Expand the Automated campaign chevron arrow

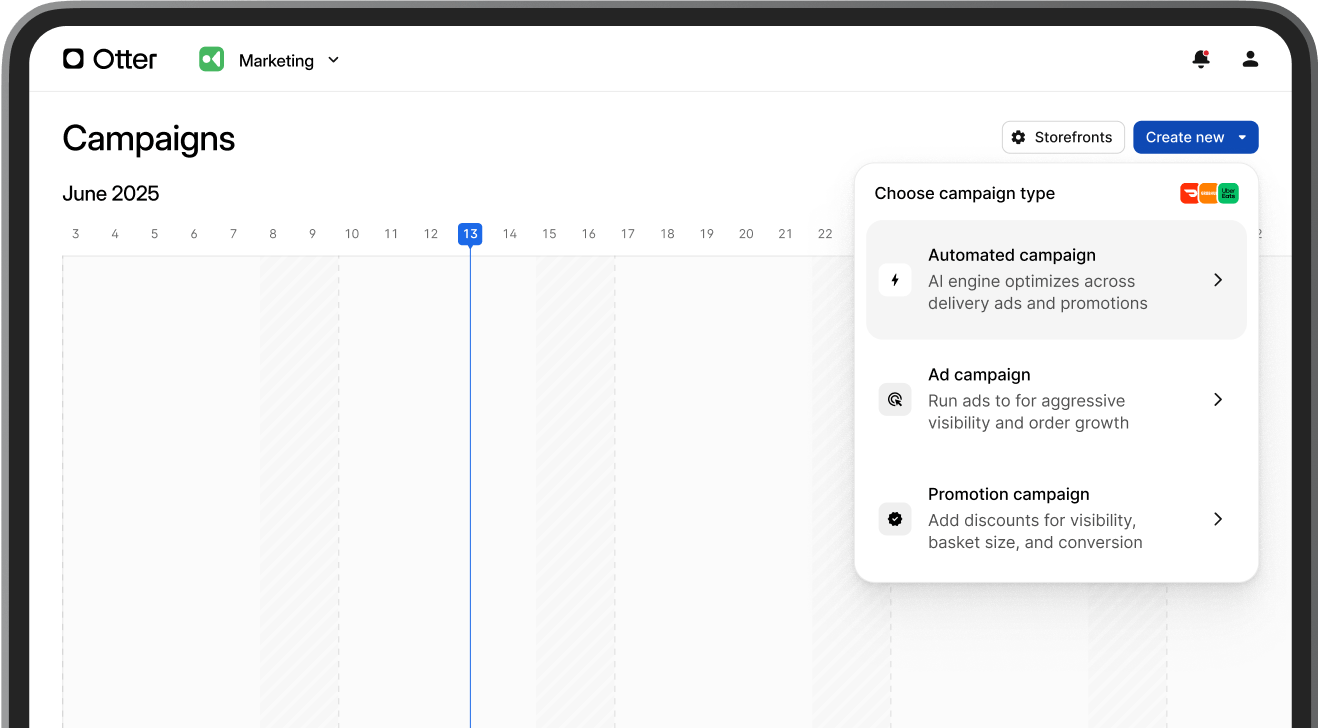pos(1218,280)
